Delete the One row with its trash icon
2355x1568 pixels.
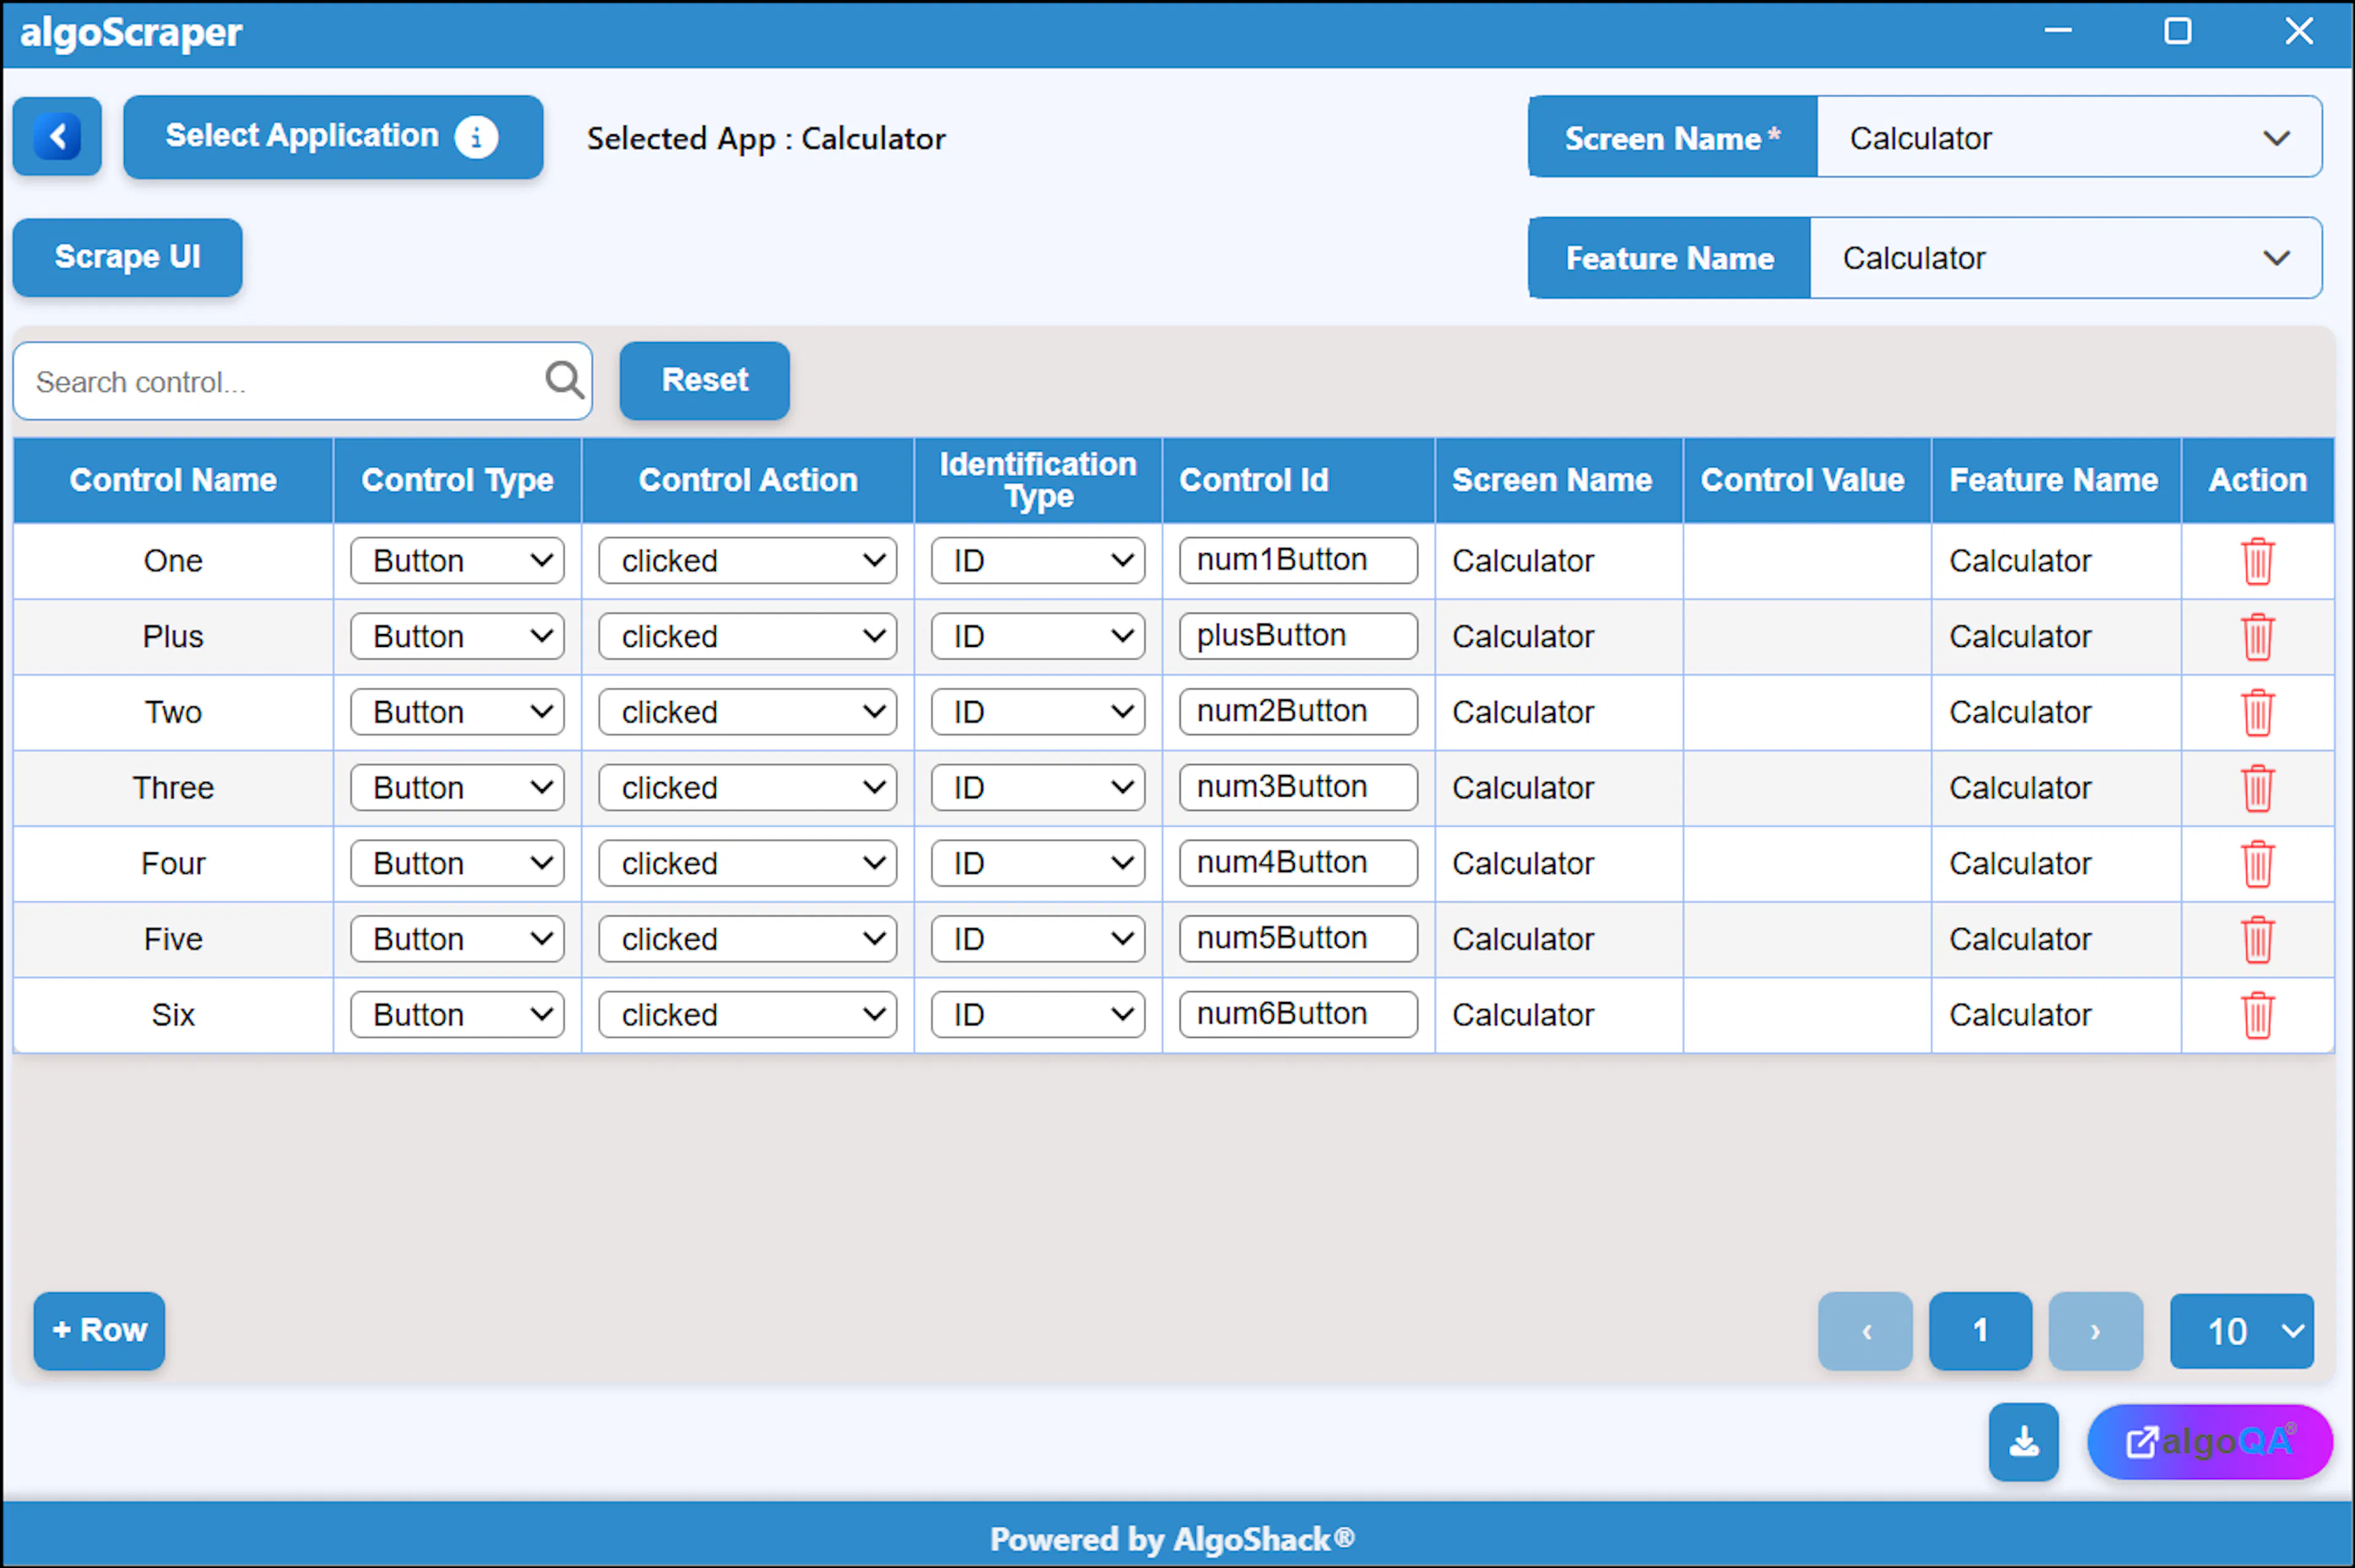pos(2257,561)
